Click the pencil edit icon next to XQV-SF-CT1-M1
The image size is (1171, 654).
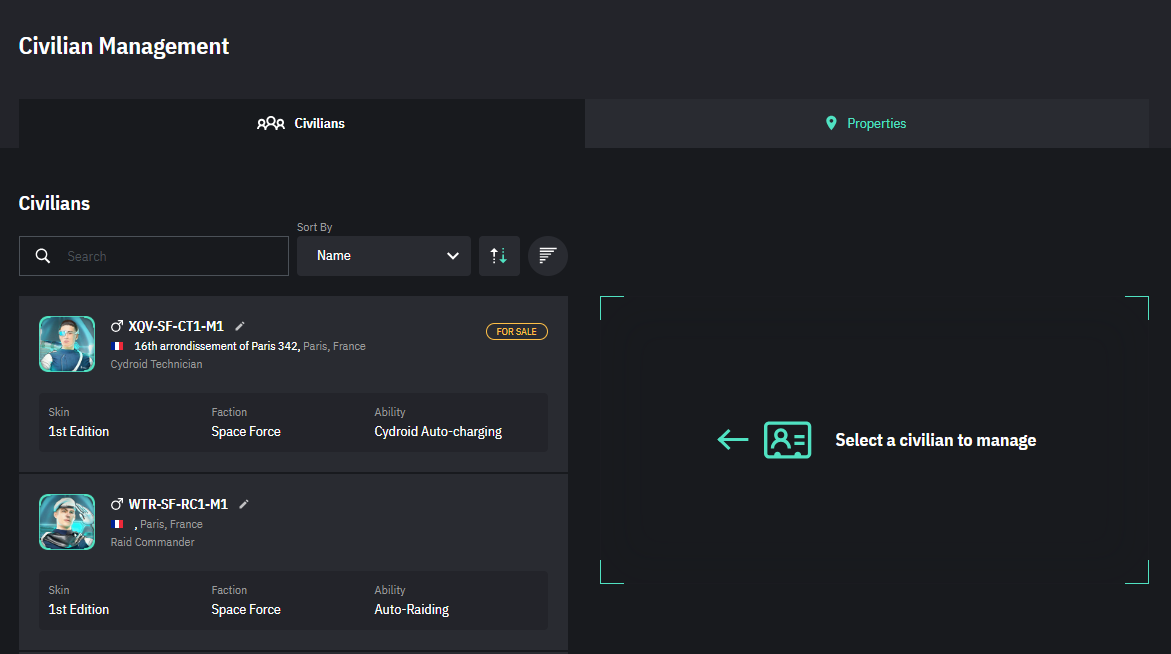coord(240,326)
